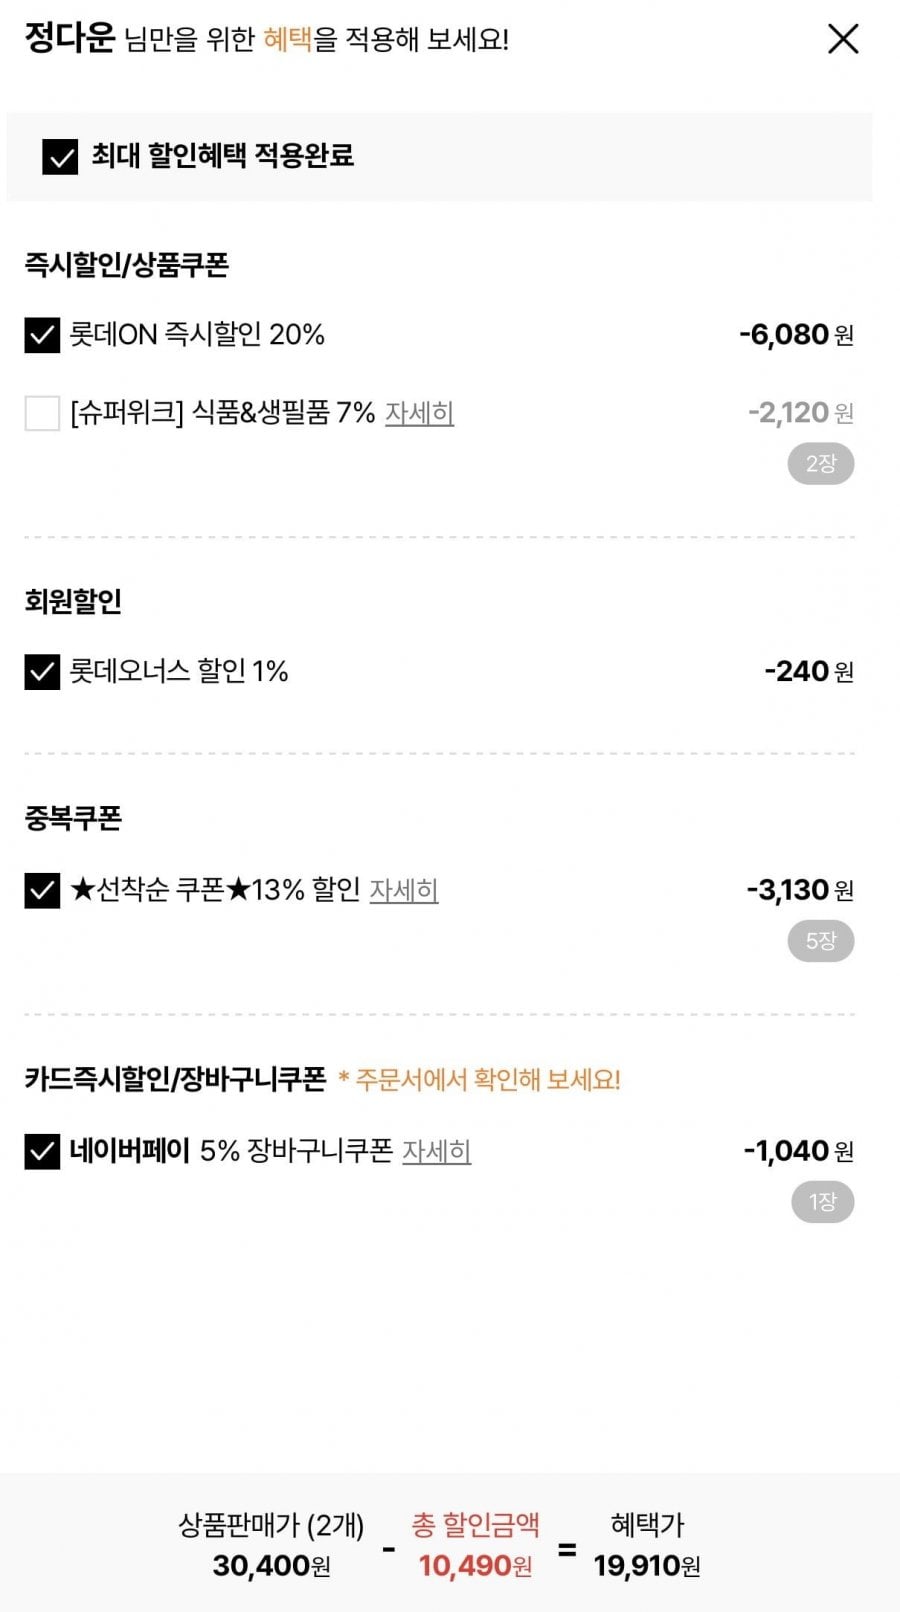Uncheck 롯데오너스 할인 1% checkbox
The height and width of the screenshot is (1612, 900).
coord(42,672)
